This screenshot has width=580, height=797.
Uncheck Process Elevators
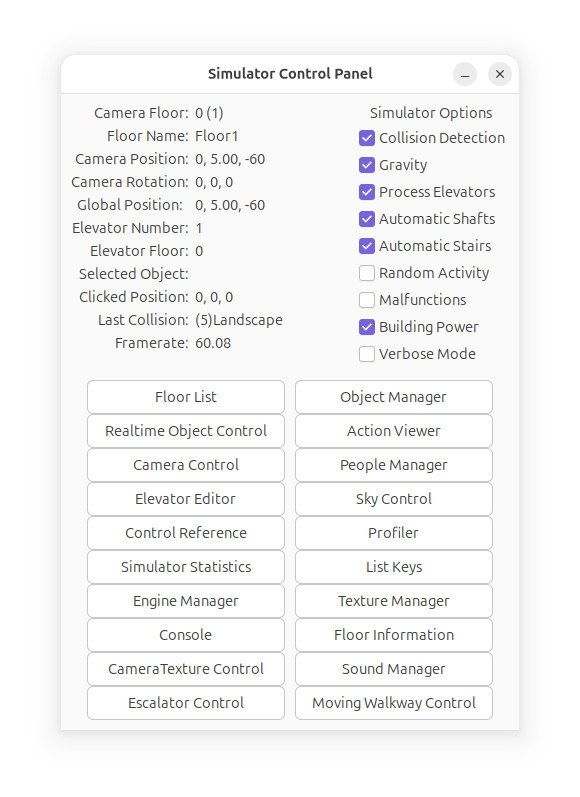click(367, 192)
